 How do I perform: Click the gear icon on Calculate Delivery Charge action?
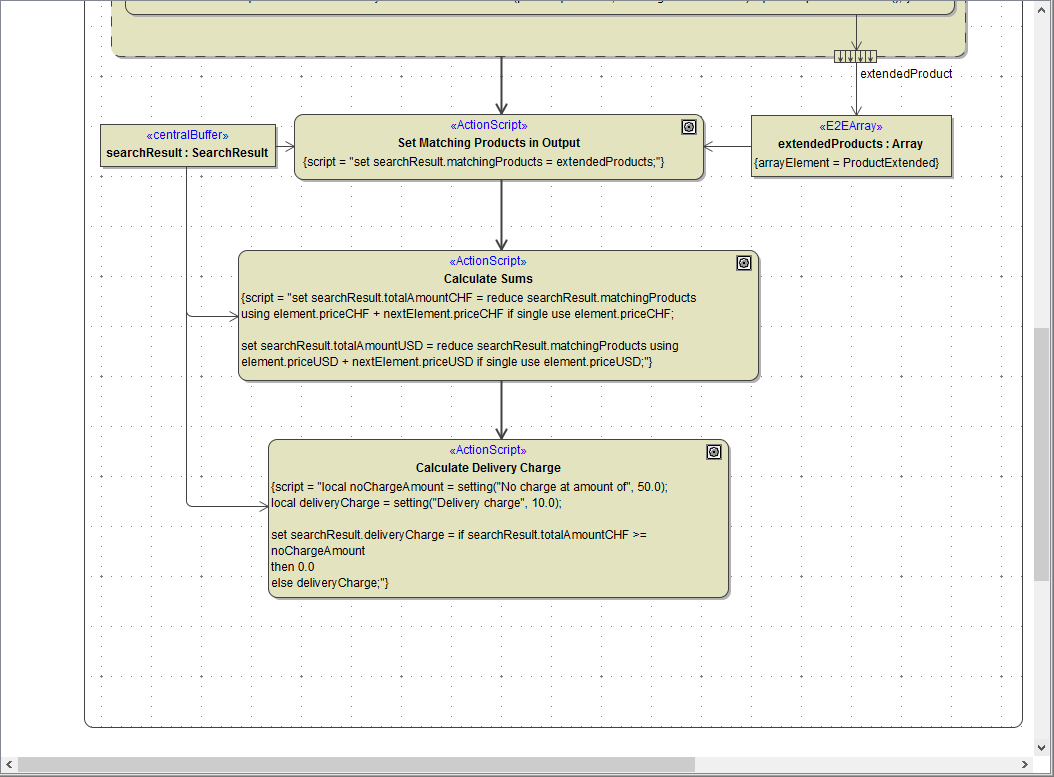coord(714,451)
